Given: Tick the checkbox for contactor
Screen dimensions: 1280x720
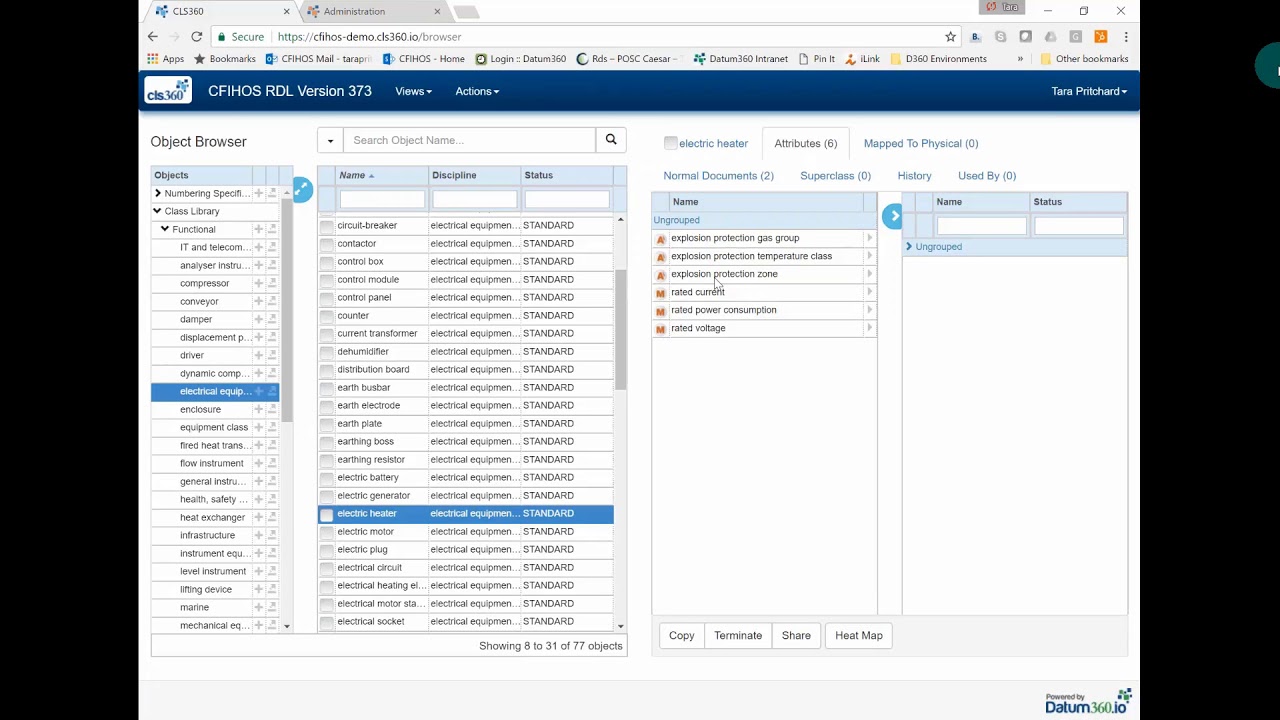Looking at the screenshot, I should (326, 244).
